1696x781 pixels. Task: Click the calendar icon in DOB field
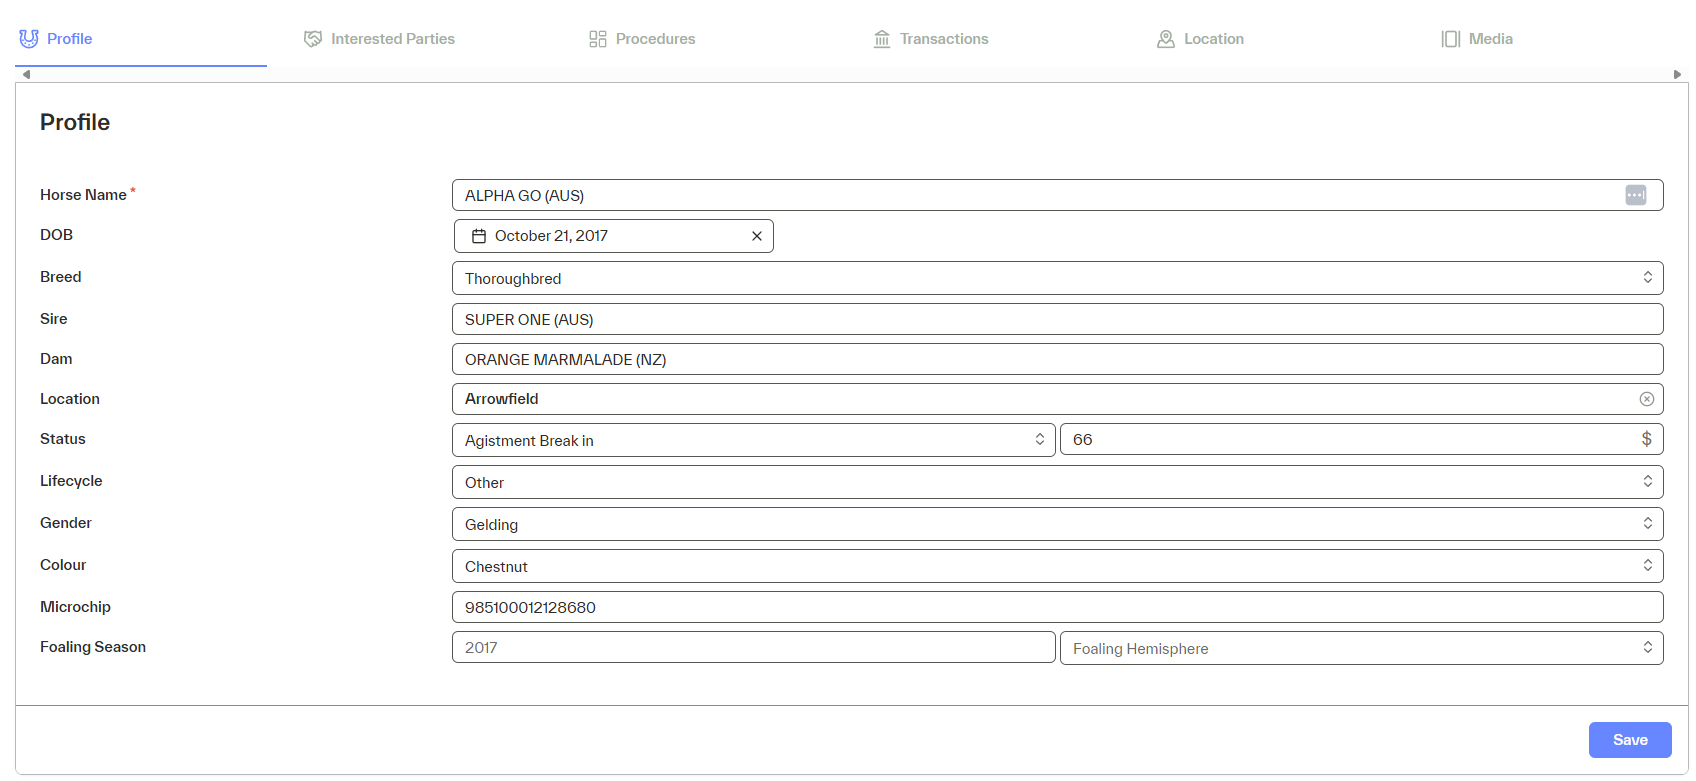pyautogui.click(x=479, y=236)
